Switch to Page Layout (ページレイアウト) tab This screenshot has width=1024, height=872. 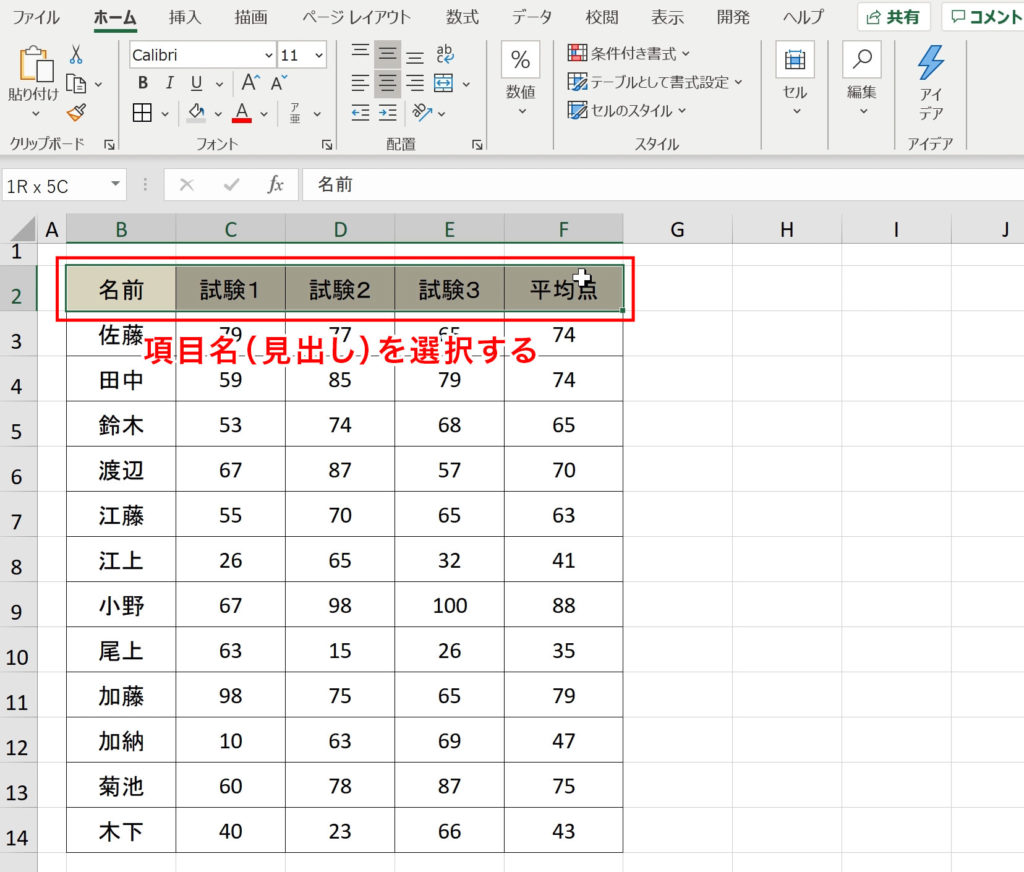pos(357,17)
